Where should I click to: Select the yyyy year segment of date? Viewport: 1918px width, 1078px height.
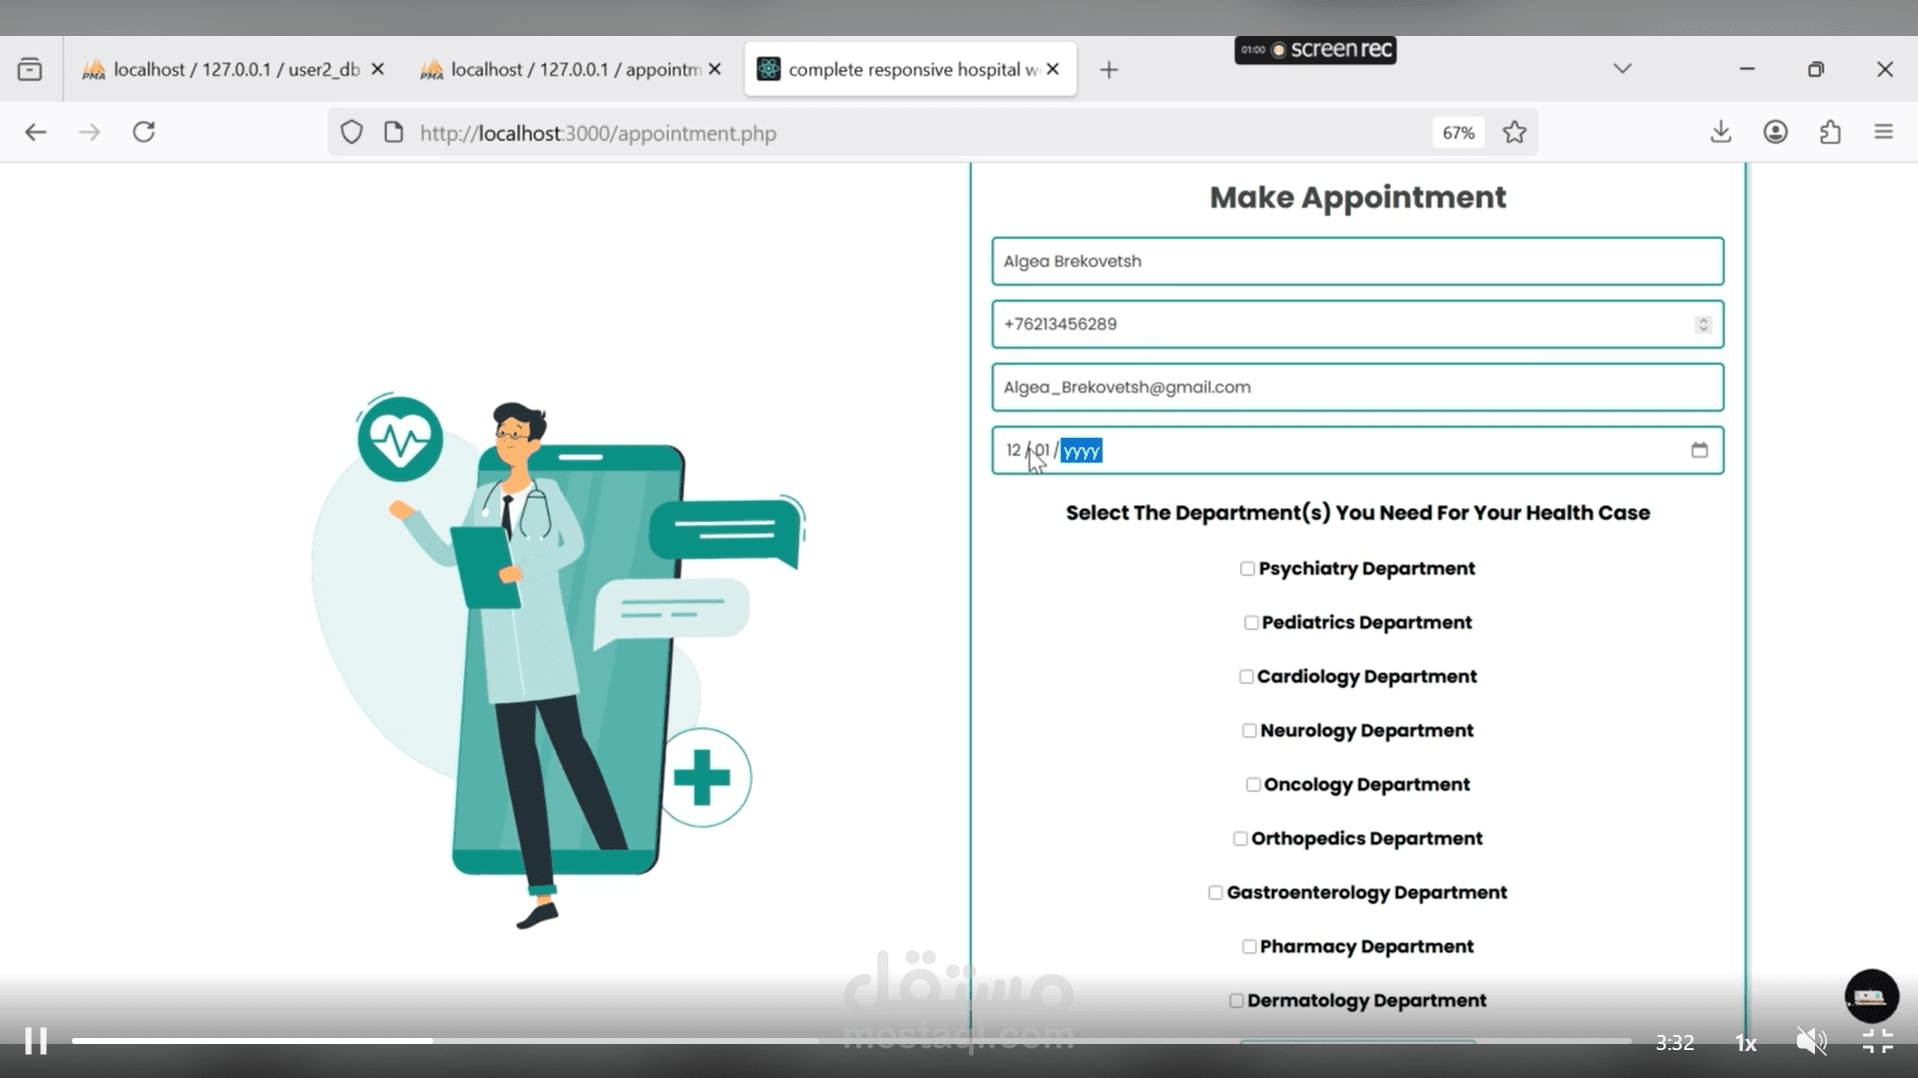[1081, 451]
